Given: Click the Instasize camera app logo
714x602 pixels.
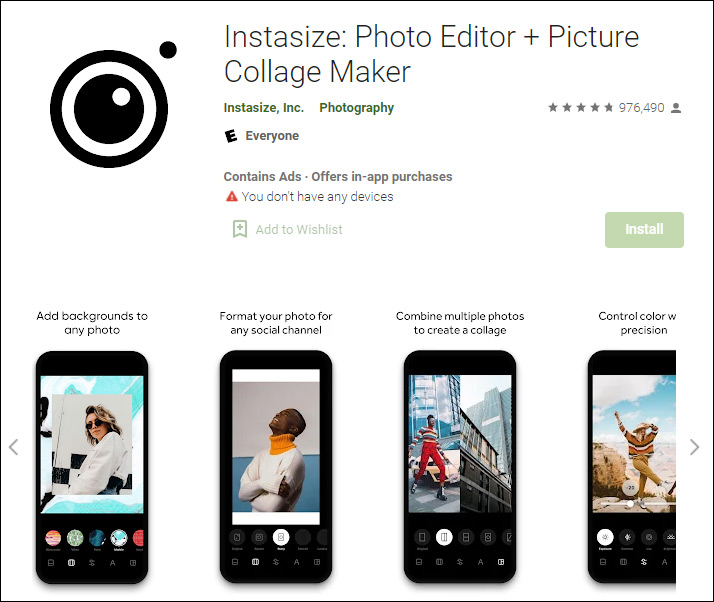Looking at the screenshot, I should point(113,104).
